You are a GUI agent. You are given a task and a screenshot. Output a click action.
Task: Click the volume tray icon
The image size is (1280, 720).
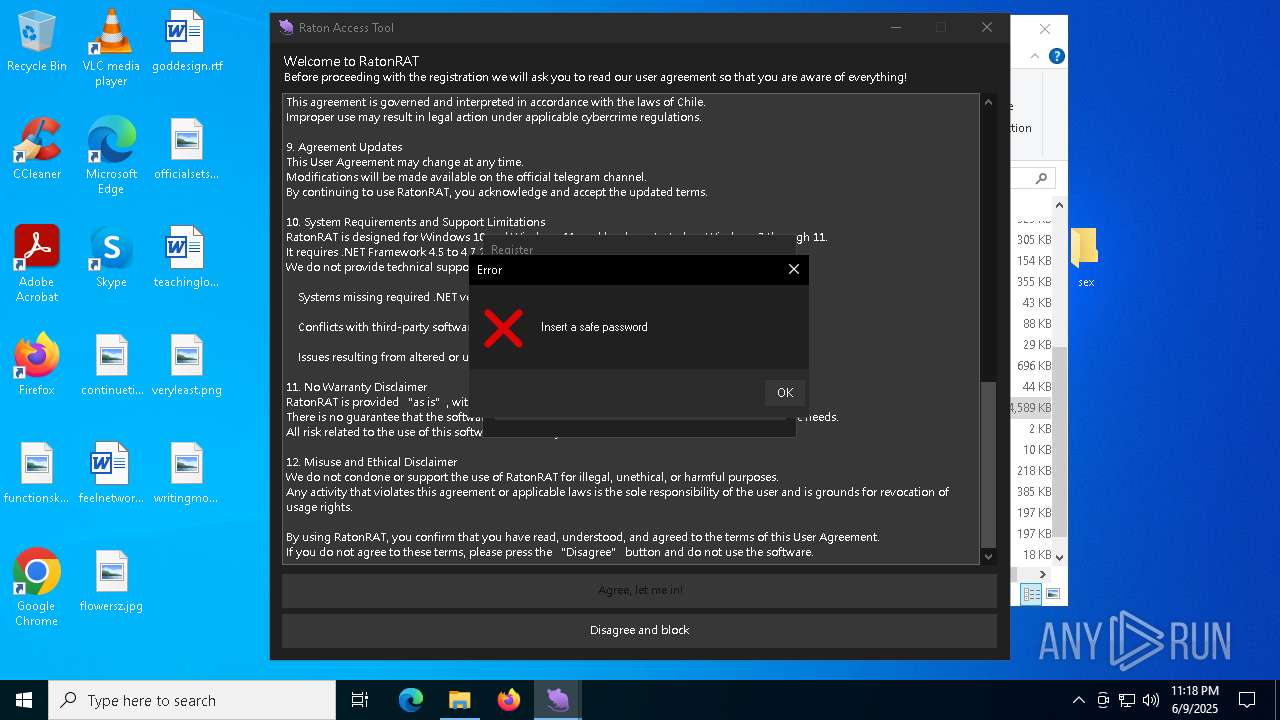click(x=1151, y=700)
